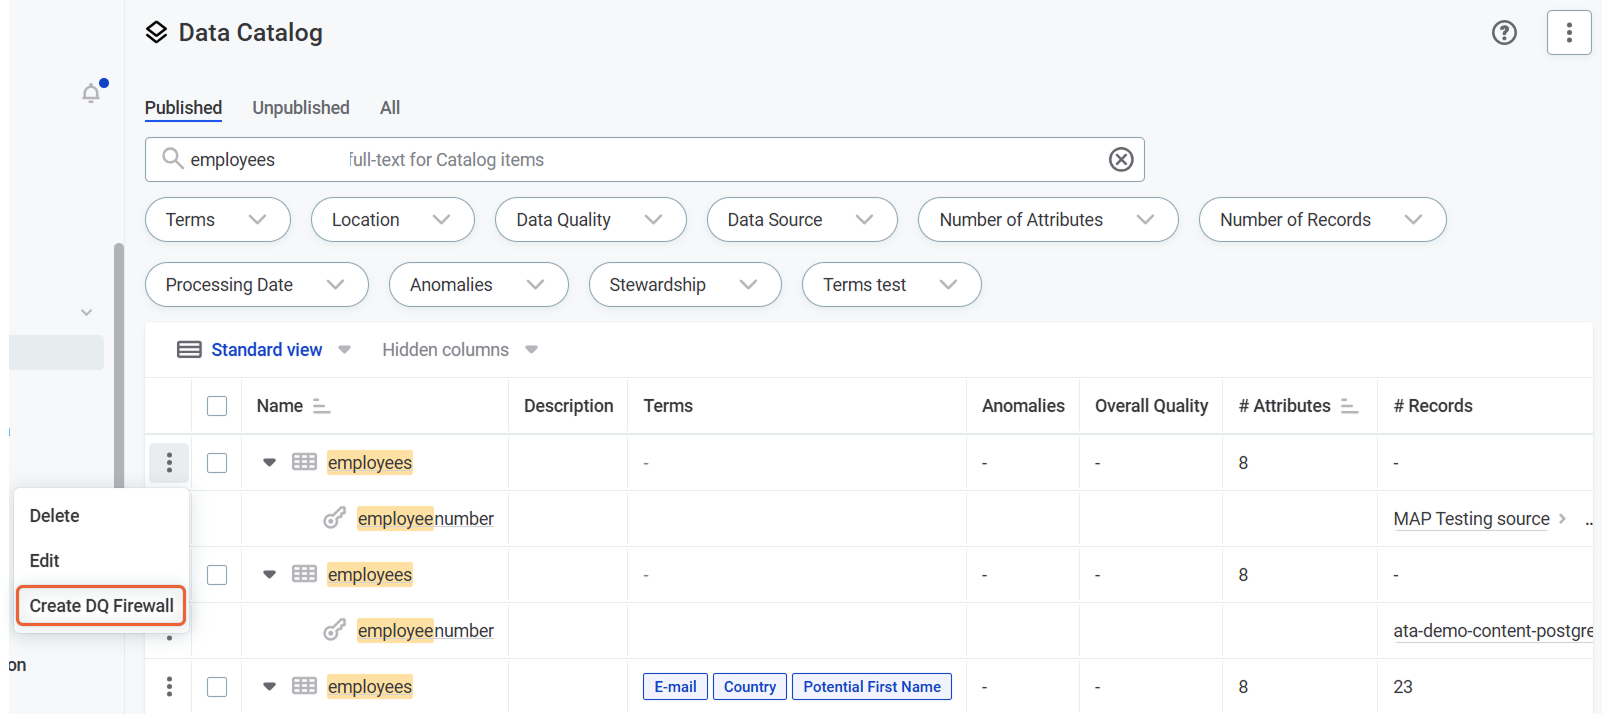Open the Number of Records filter
Viewport: 1602px width, 714px height.
(x=1323, y=220)
